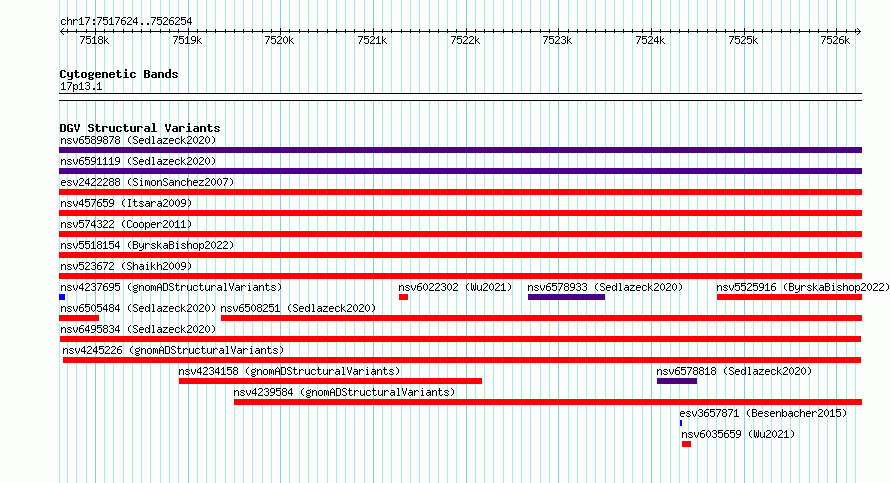Click nsv4237695 (gnomADStructuralVariants) label
Screen dimensions: 890x483
[171, 287]
